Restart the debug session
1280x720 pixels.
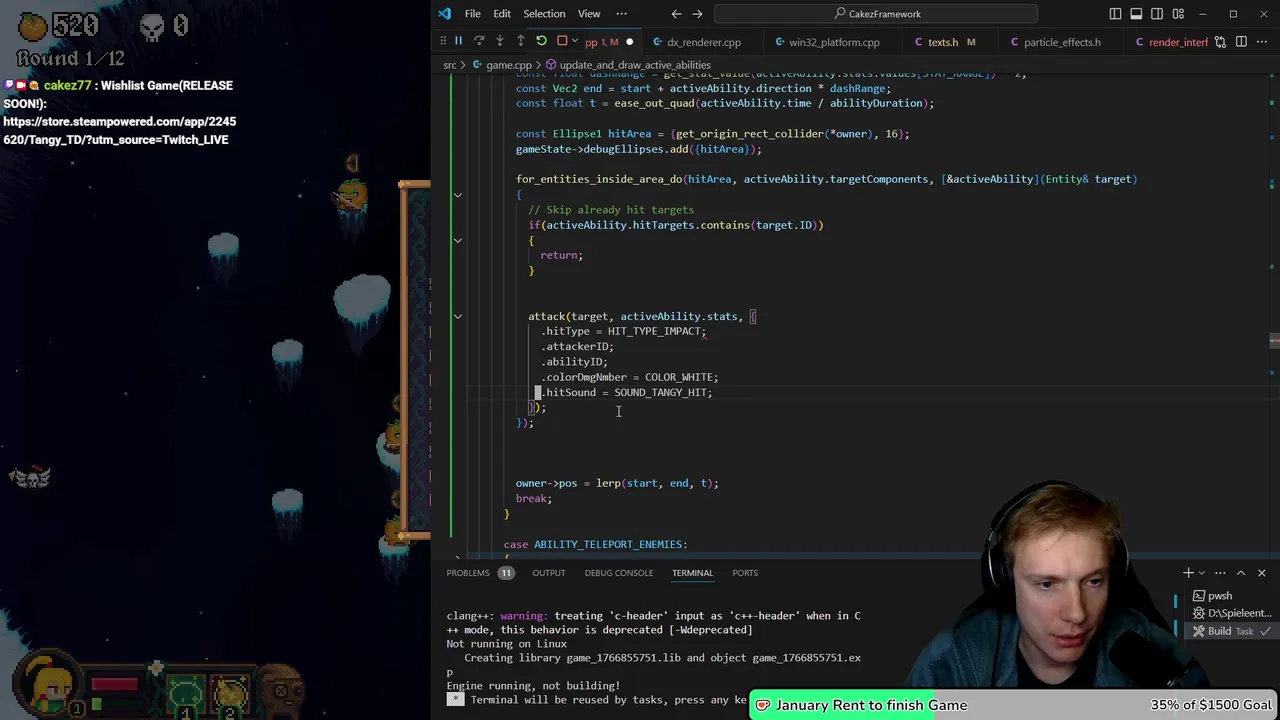(x=541, y=41)
